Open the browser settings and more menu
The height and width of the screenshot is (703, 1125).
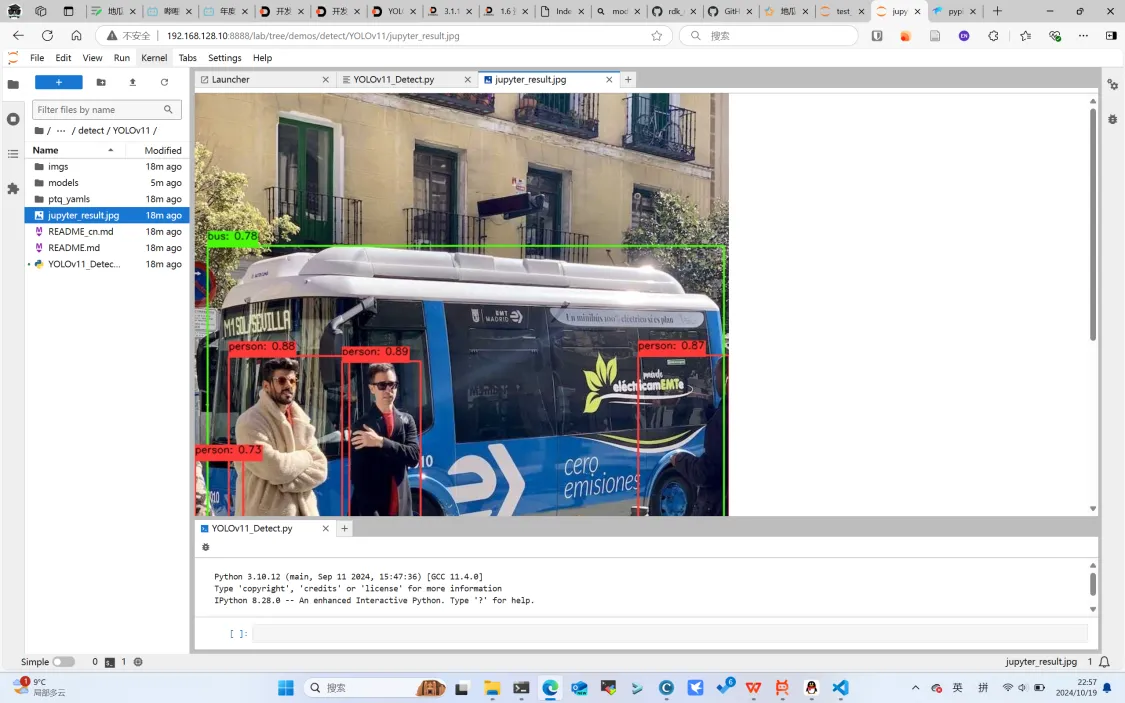(1083, 35)
